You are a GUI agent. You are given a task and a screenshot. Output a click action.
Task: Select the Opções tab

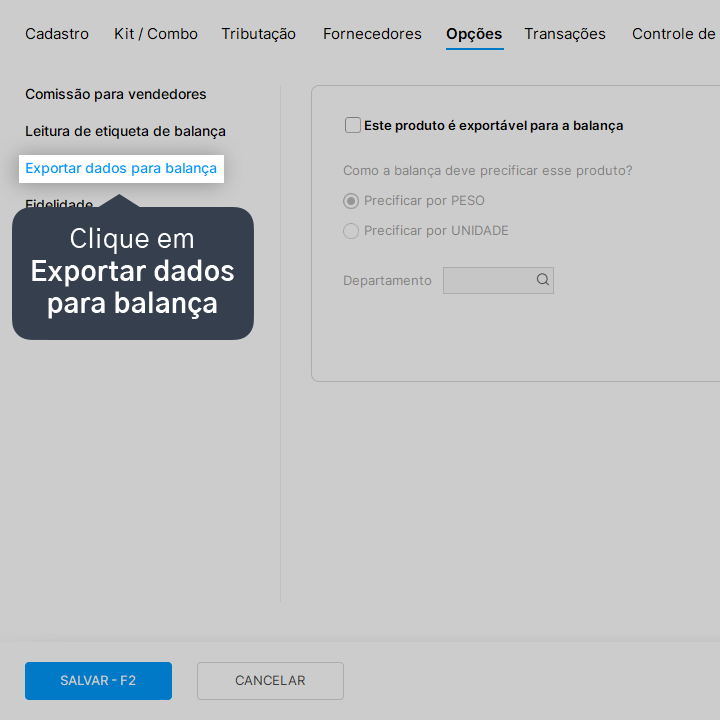(x=474, y=34)
